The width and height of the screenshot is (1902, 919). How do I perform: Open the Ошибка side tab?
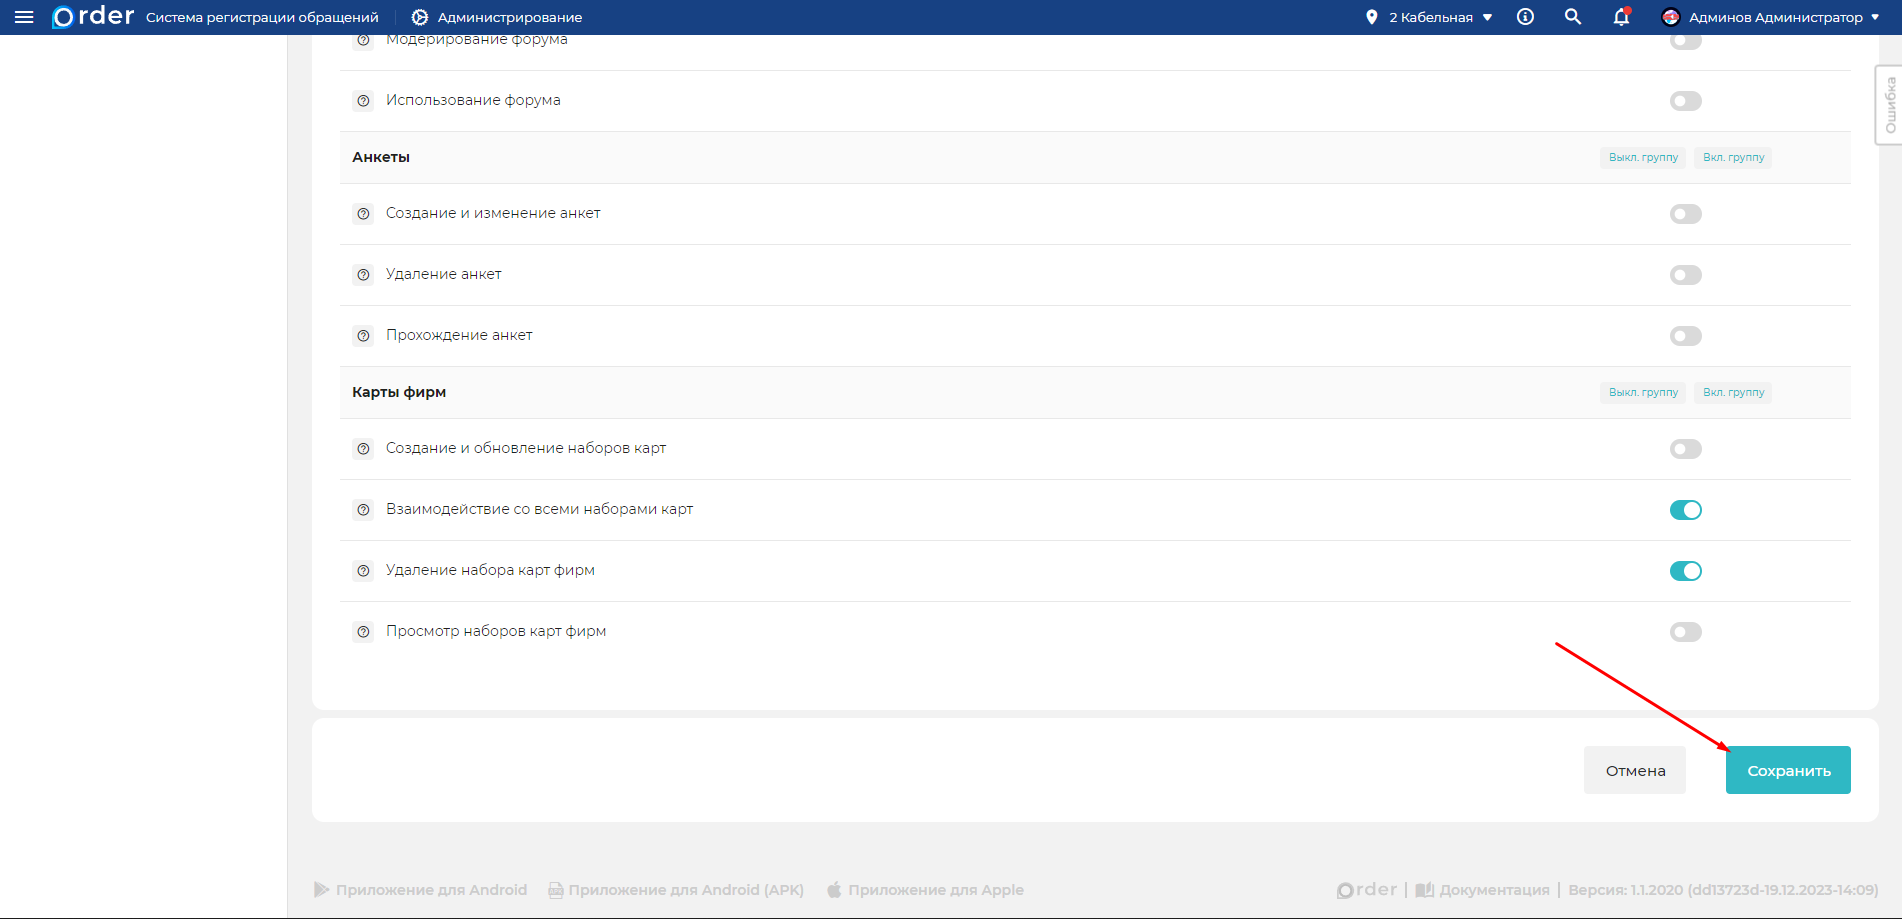[x=1889, y=105]
